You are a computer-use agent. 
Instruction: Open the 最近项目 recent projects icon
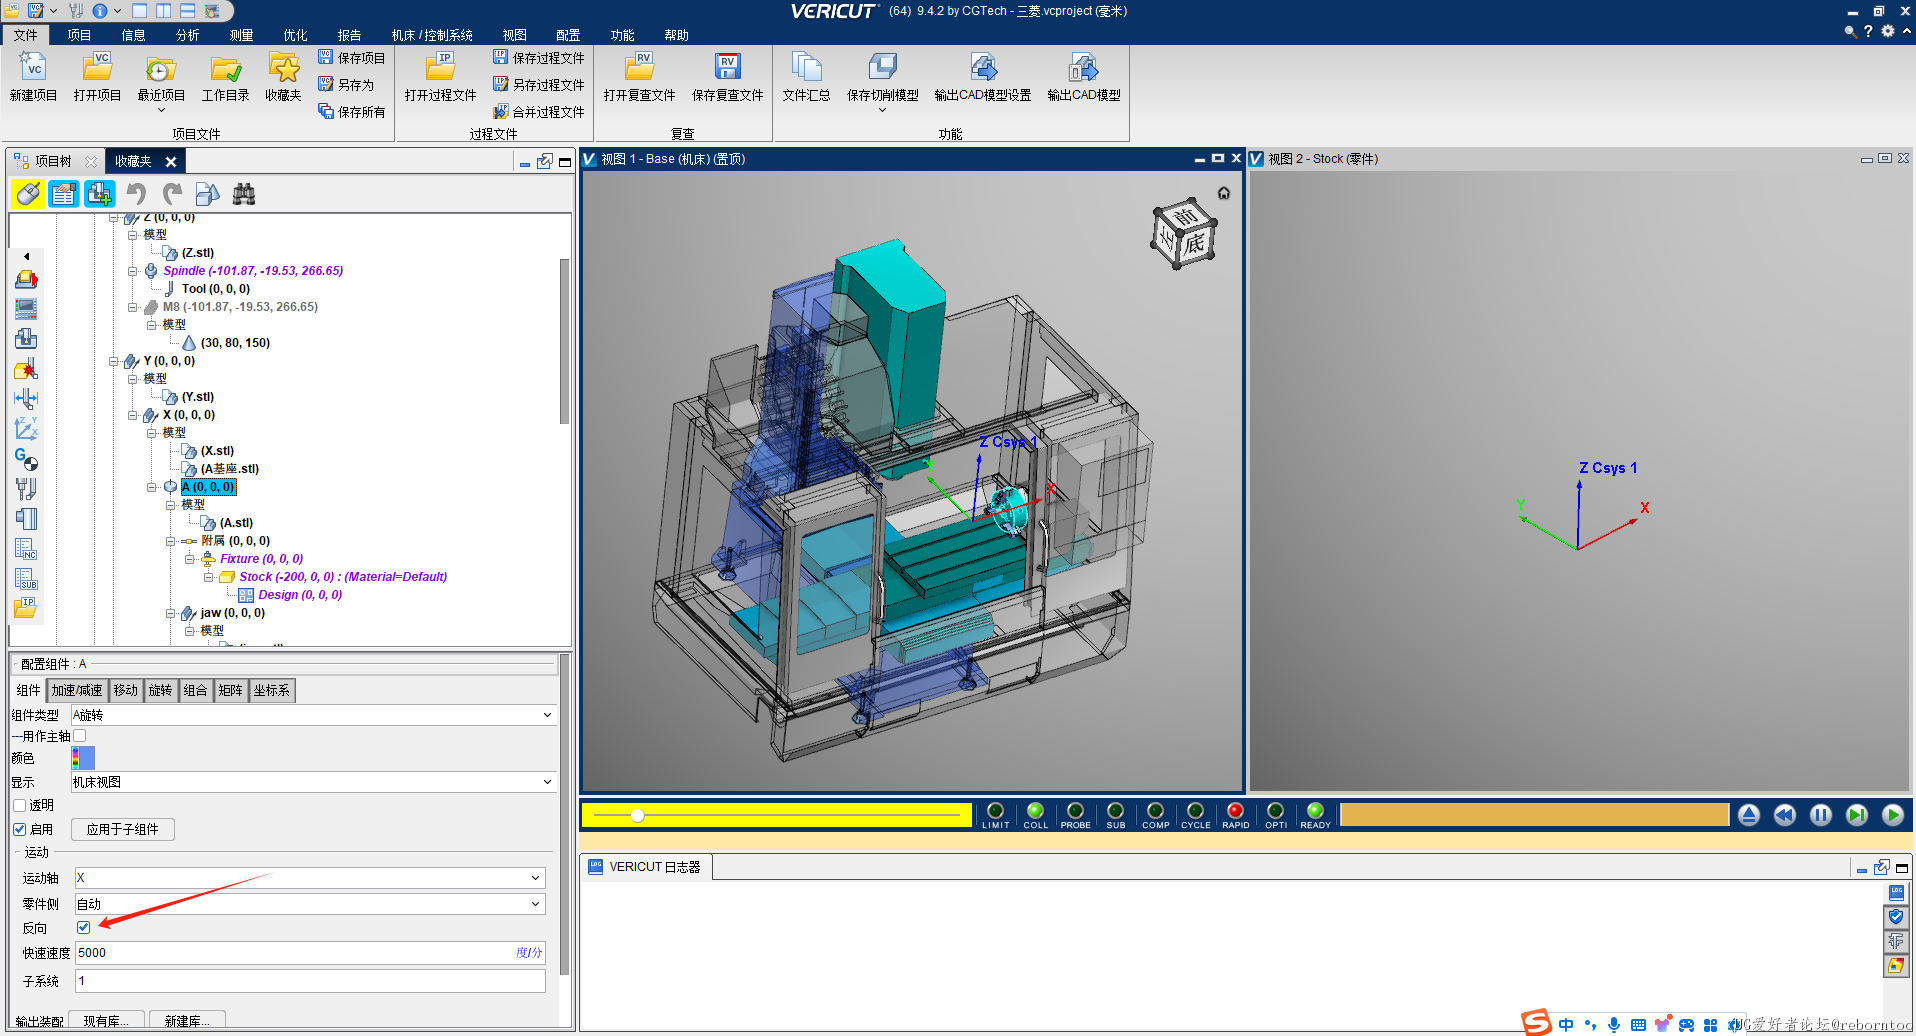(x=161, y=69)
